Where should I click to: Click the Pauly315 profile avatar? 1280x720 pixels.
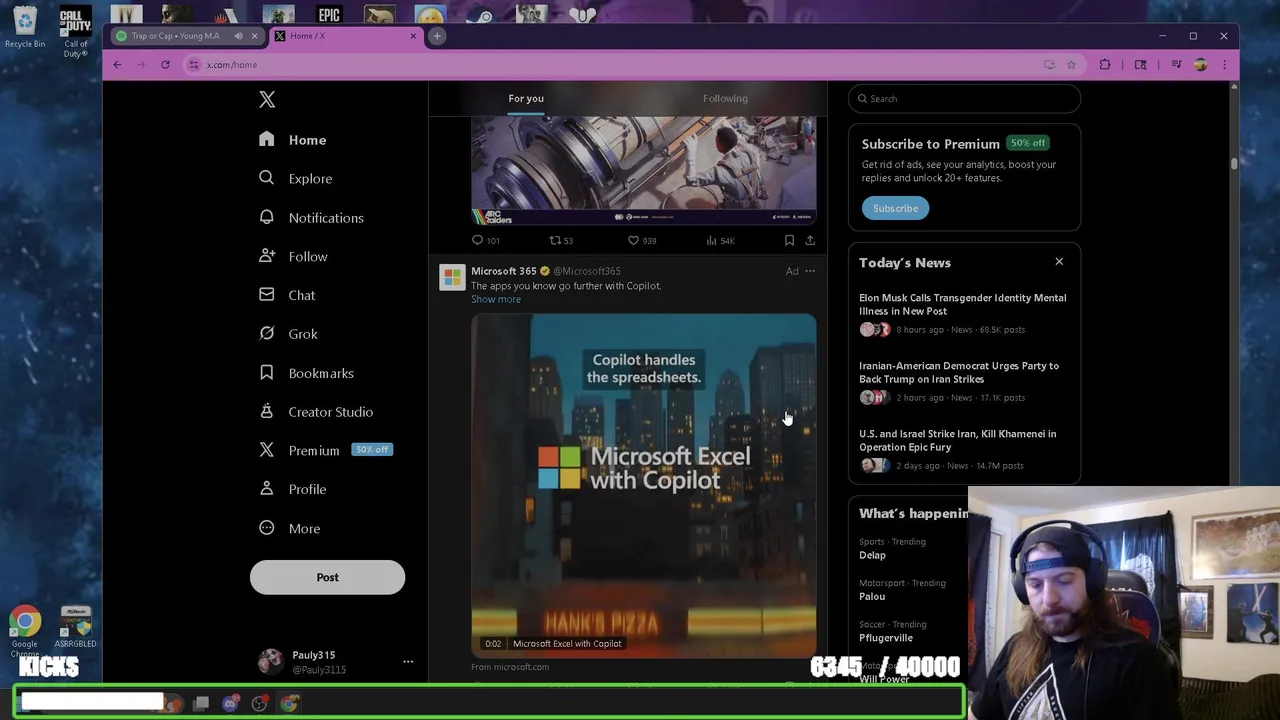click(x=270, y=661)
